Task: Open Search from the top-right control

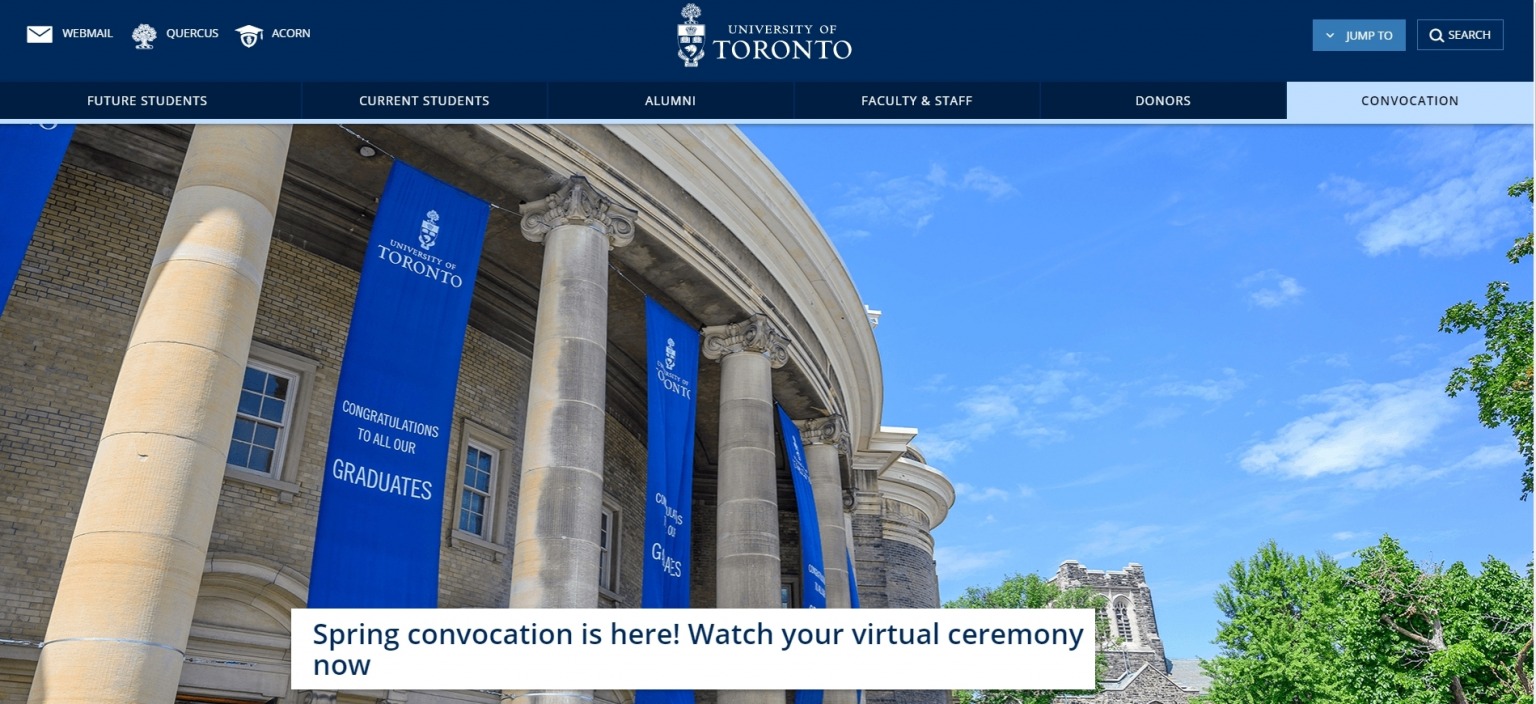Action: pyautogui.click(x=1459, y=34)
